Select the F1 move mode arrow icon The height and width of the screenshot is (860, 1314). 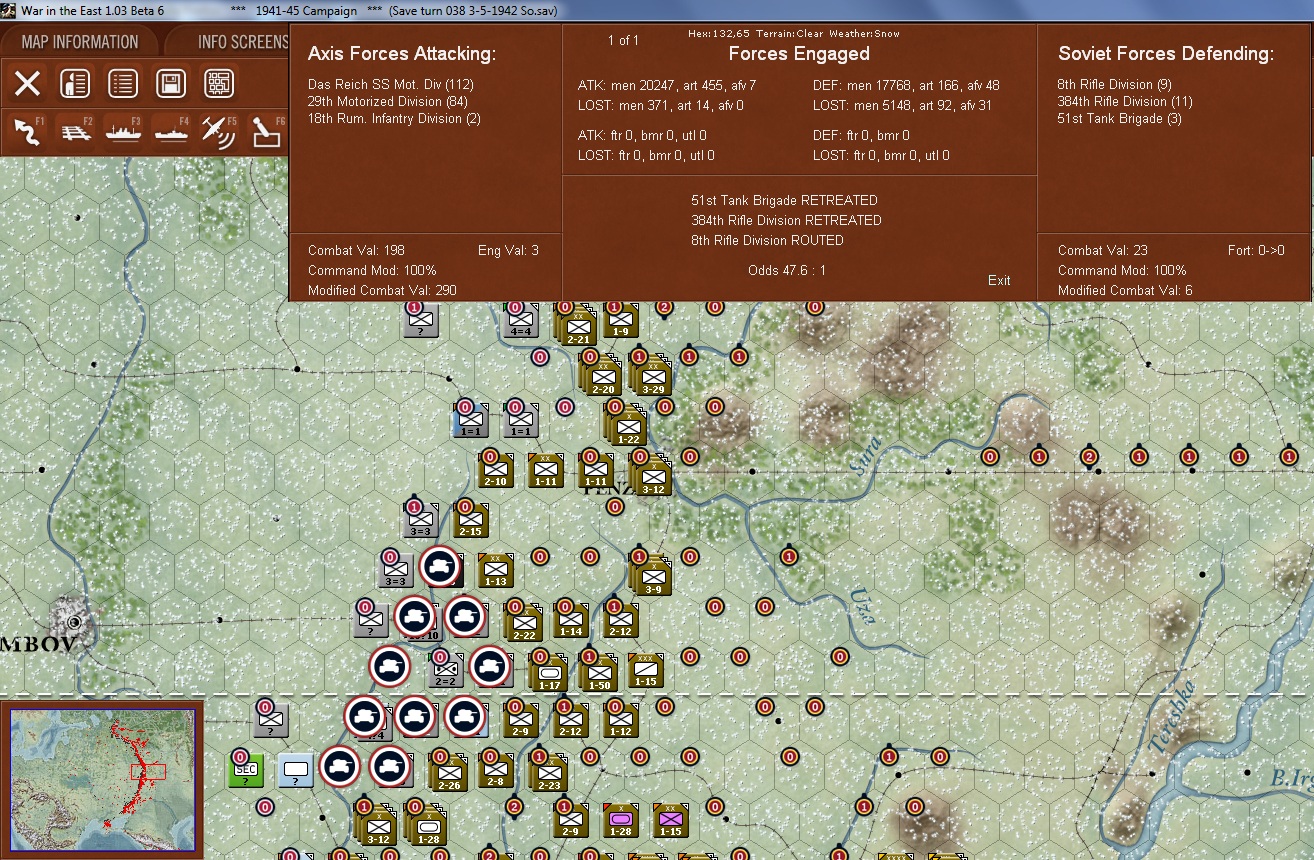[x=27, y=131]
